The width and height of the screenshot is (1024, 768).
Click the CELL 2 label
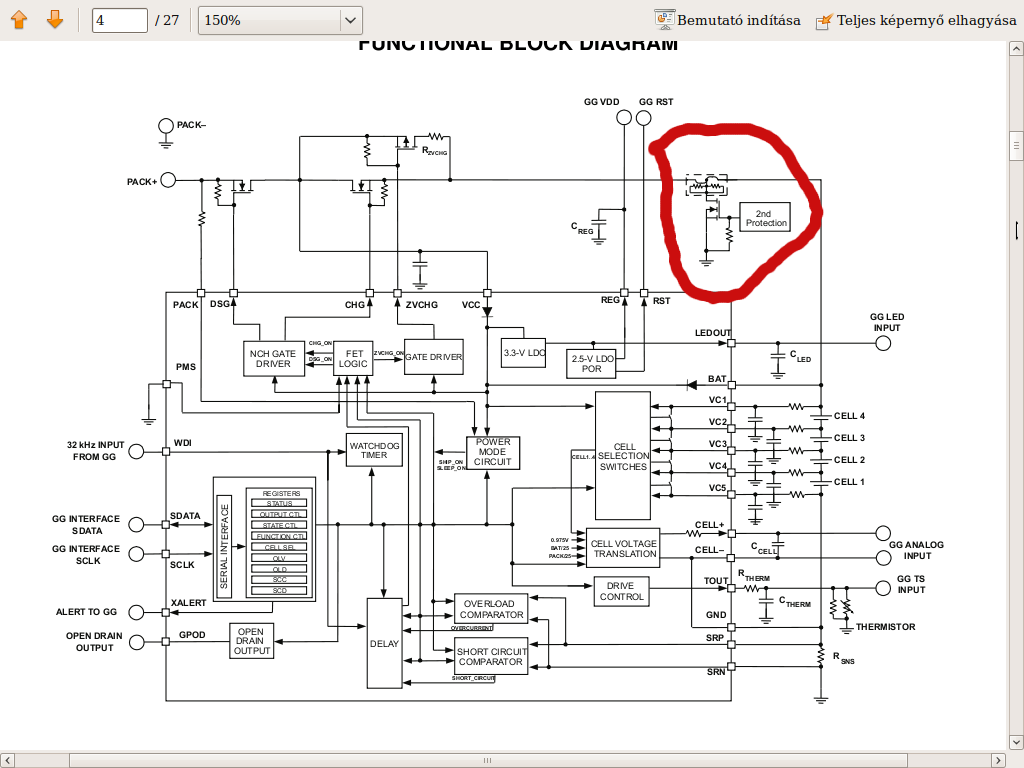point(849,460)
